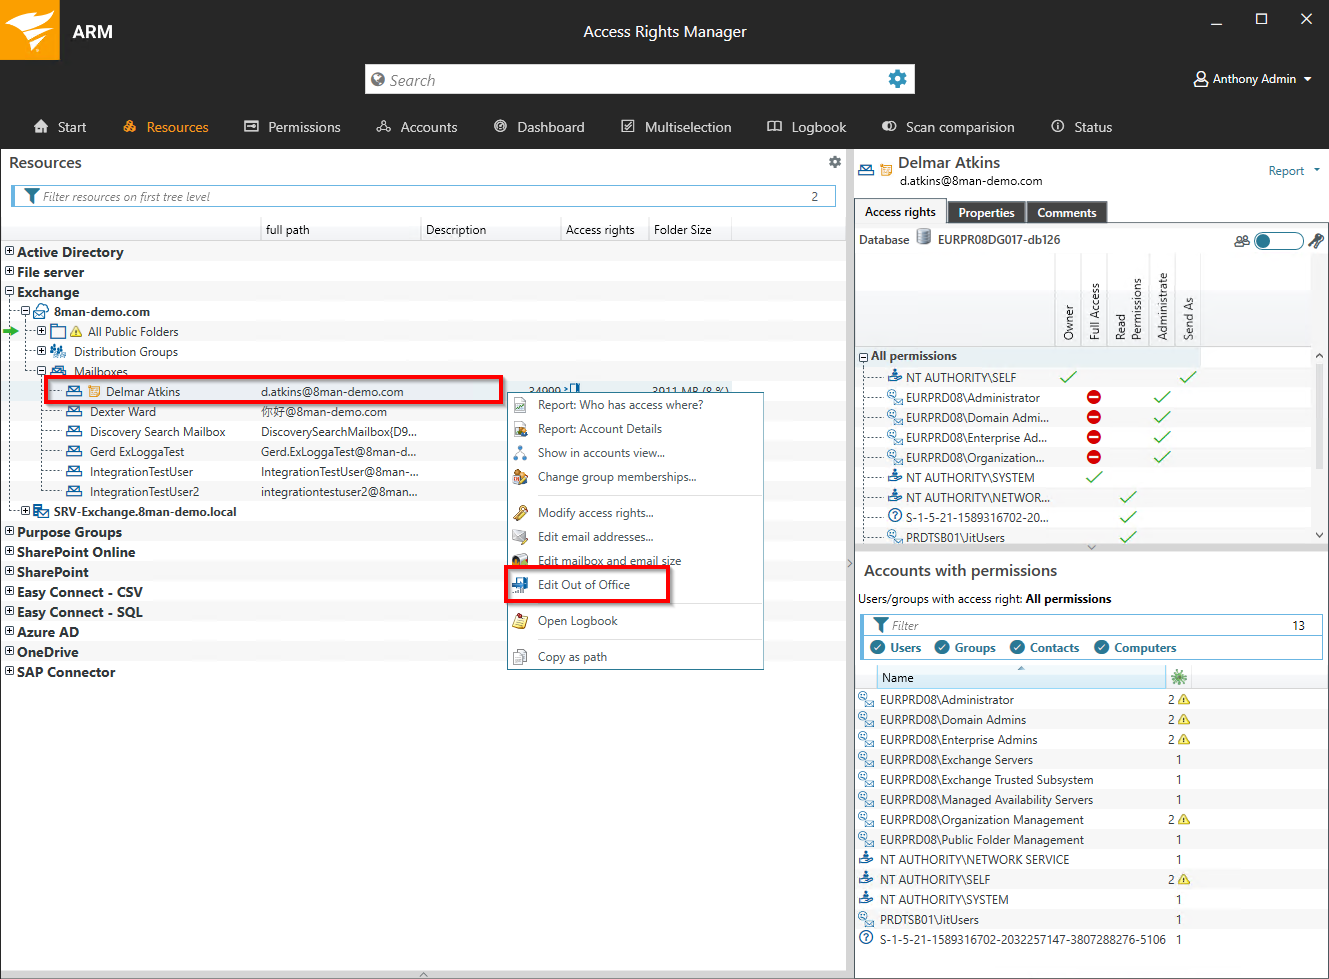Click the Scan comparision icon
The width and height of the screenshot is (1329, 979).
point(889,127)
